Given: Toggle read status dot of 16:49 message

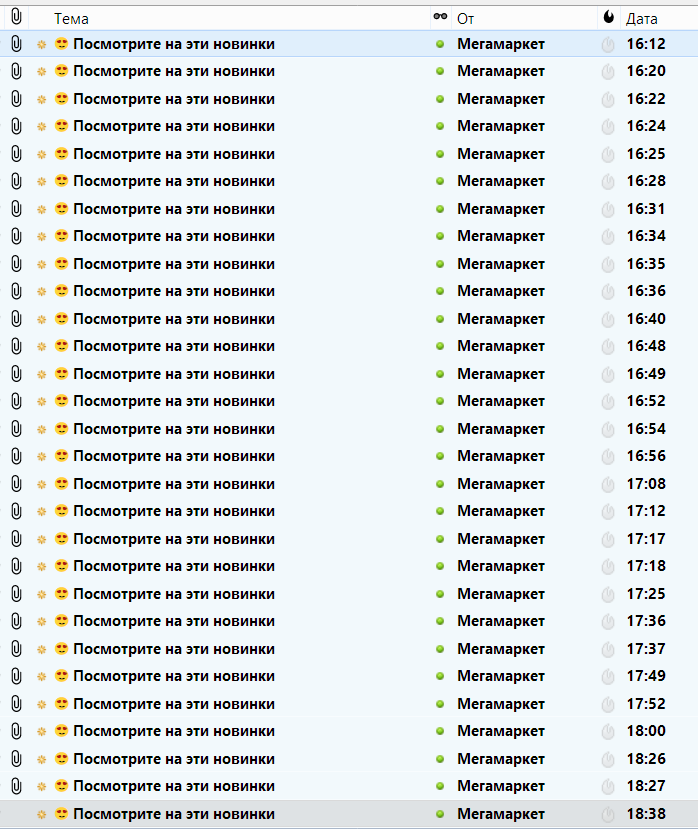Looking at the screenshot, I should pyautogui.click(x=439, y=374).
